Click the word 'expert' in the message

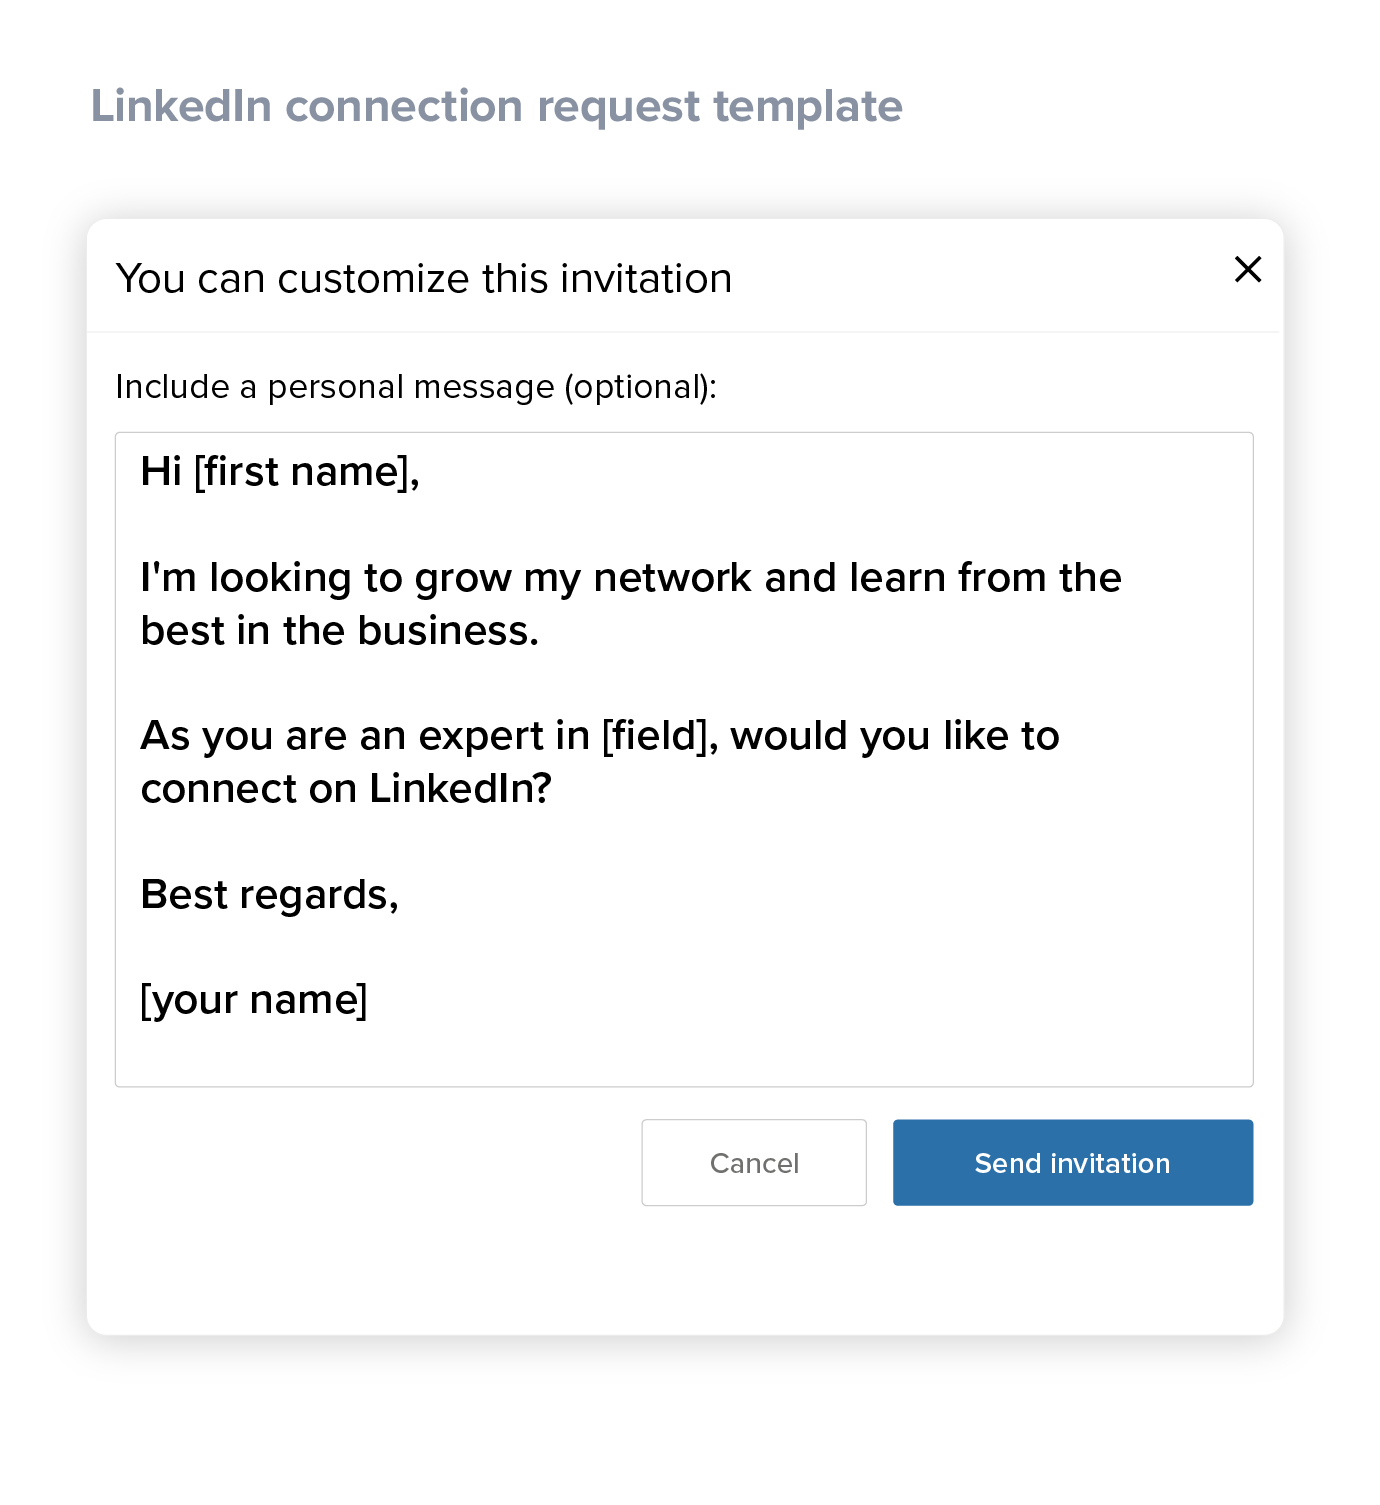click(481, 736)
